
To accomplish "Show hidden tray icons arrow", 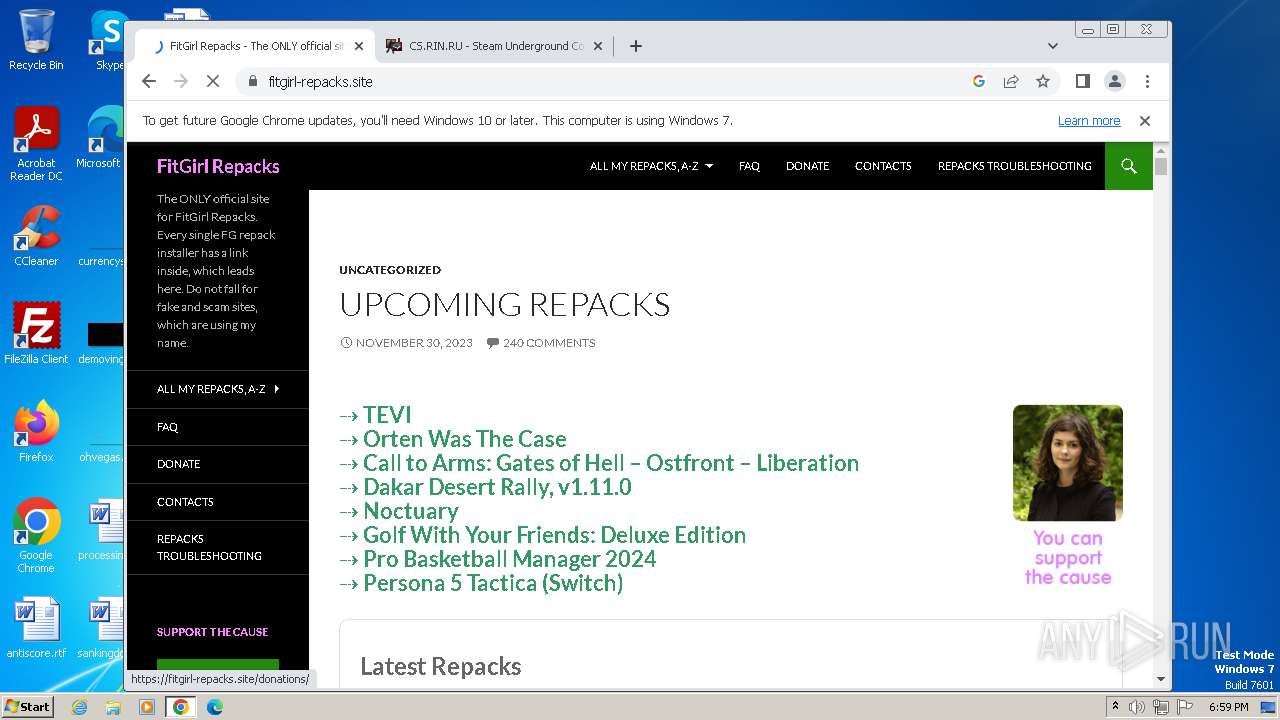I will pos(1115,707).
